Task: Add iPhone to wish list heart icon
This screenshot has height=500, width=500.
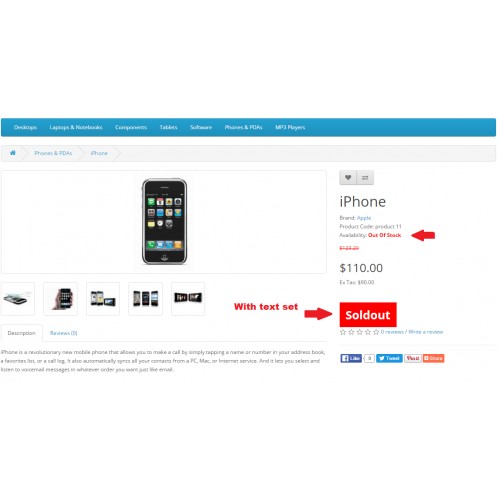Action: tap(348, 177)
